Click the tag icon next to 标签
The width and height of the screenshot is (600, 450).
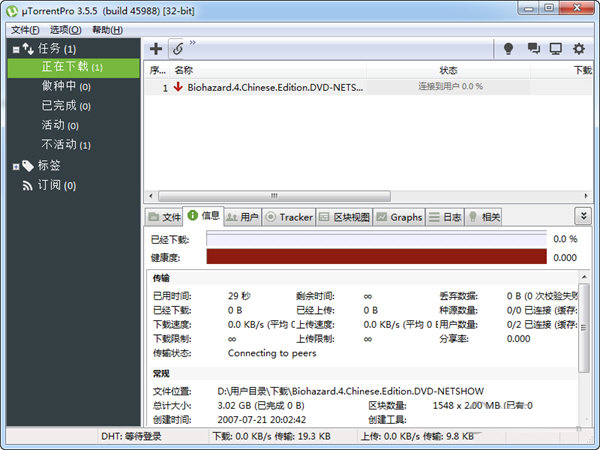(28, 166)
